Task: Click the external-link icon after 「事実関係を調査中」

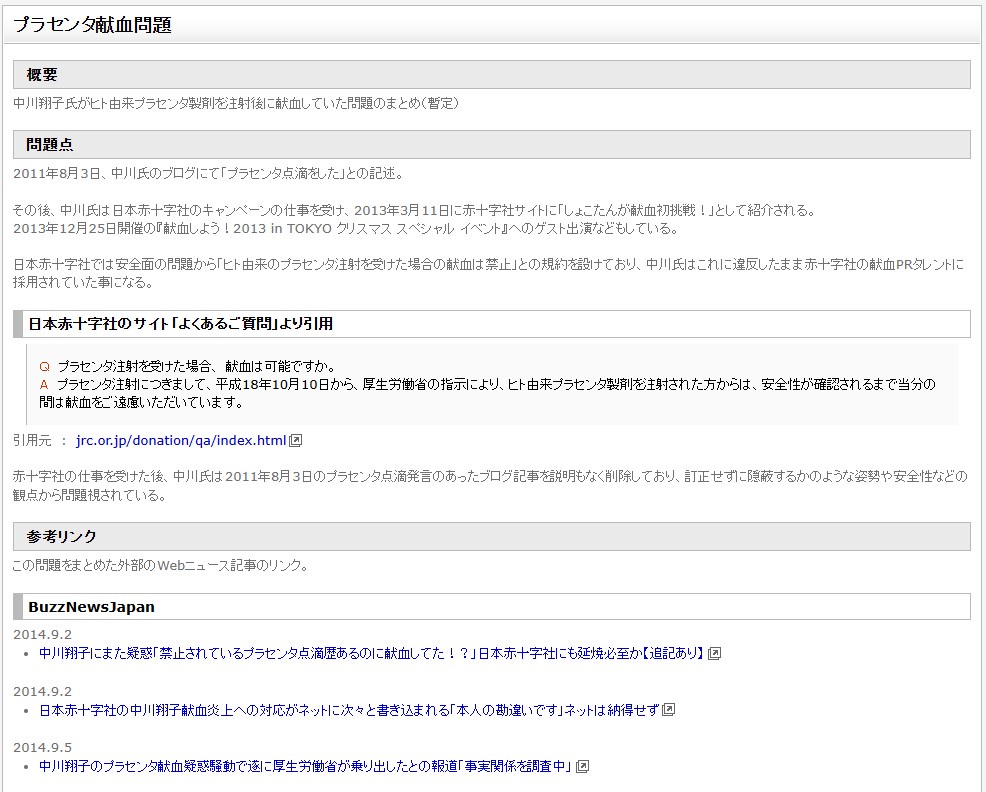Action: pyautogui.click(x=582, y=767)
